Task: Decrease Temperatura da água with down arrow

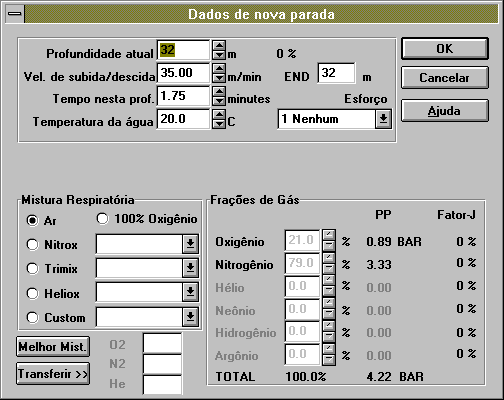Action: (219, 124)
